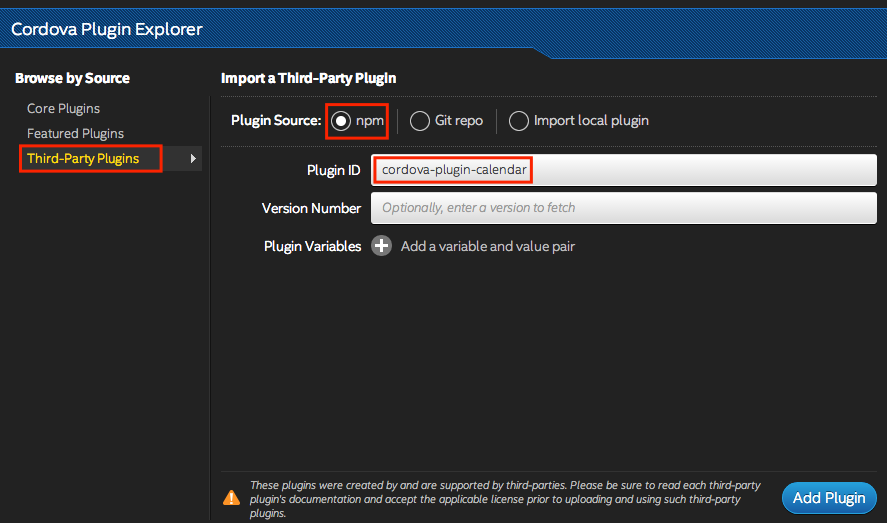Click the Cordova Plugin Explorer title
The image size is (887, 523).
click(x=107, y=29)
